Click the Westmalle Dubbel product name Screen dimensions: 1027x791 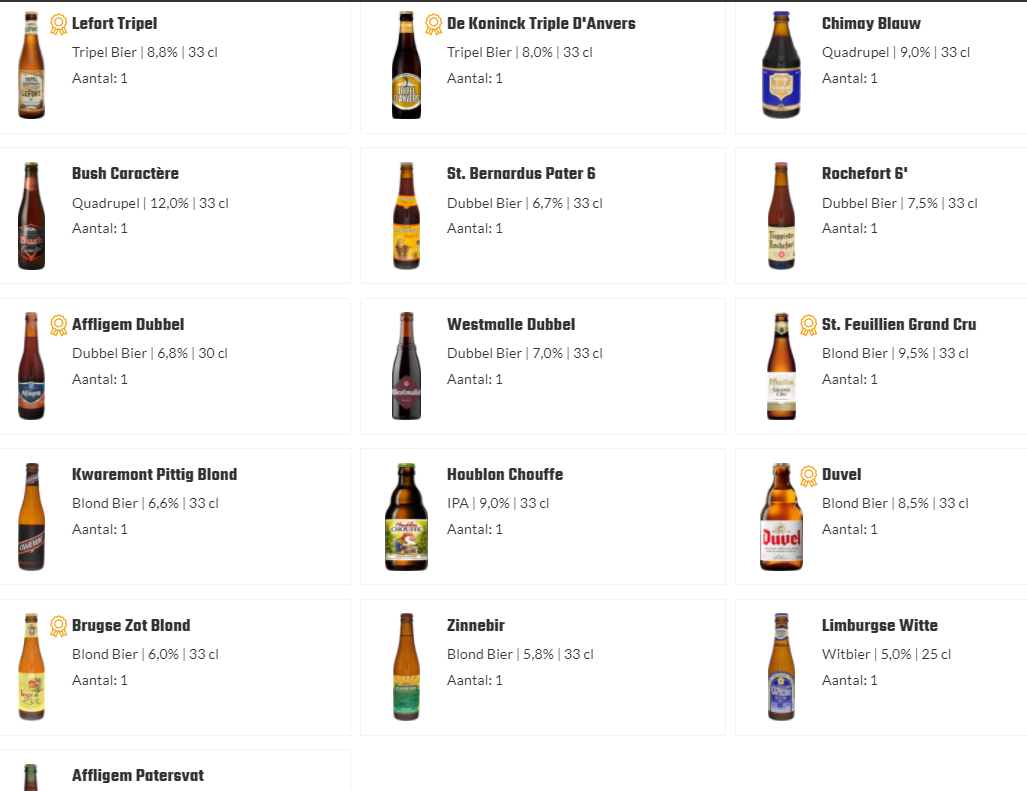[x=511, y=324]
